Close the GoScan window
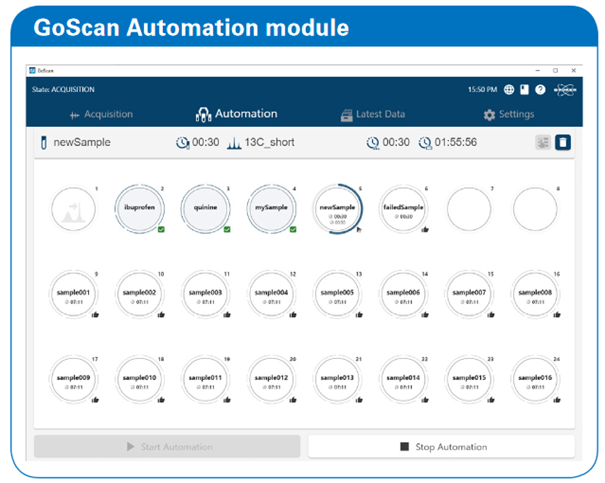The image size is (605, 483). (574, 71)
